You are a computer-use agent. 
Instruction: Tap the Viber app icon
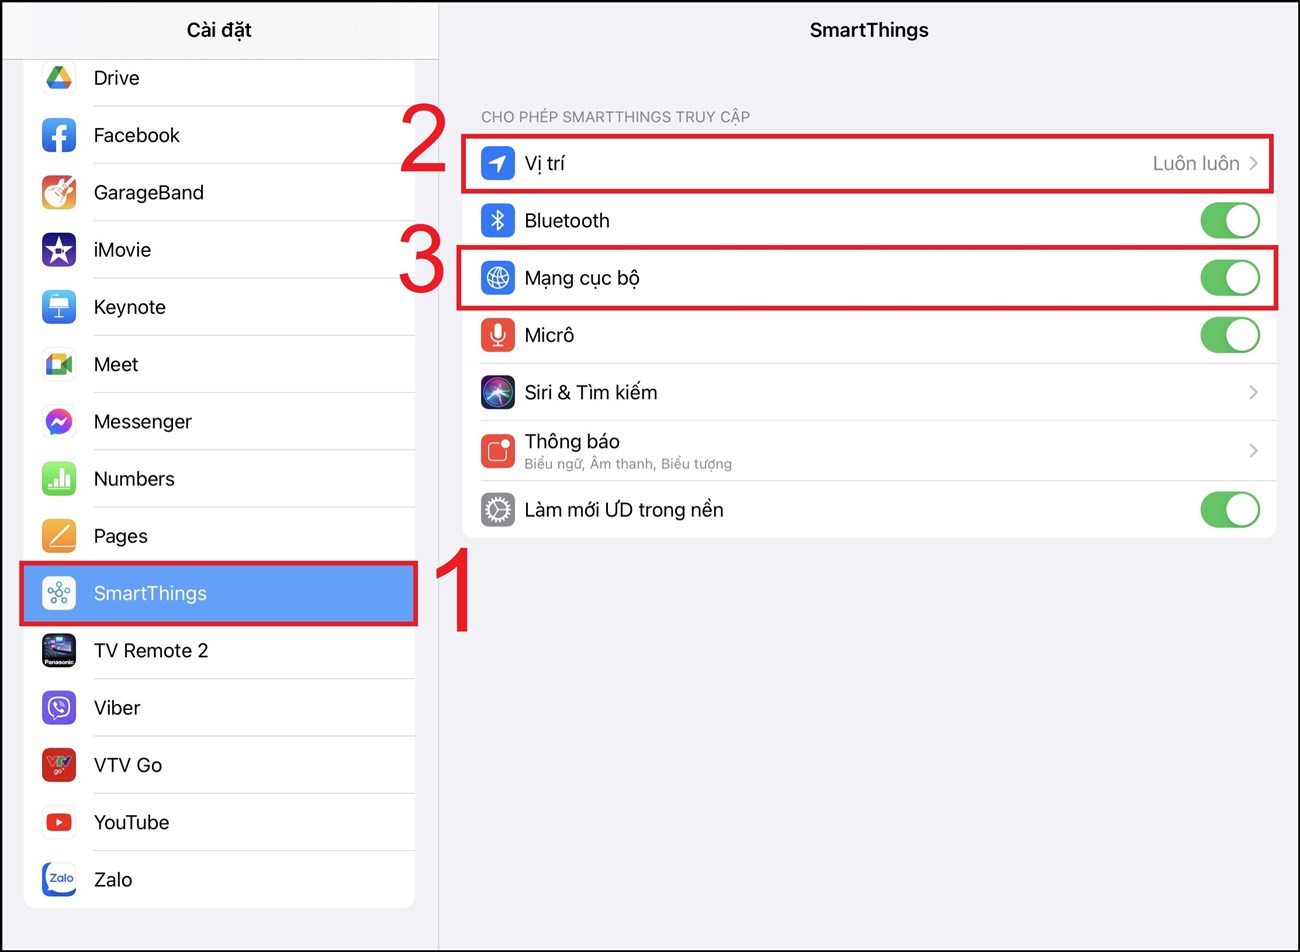coord(59,708)
